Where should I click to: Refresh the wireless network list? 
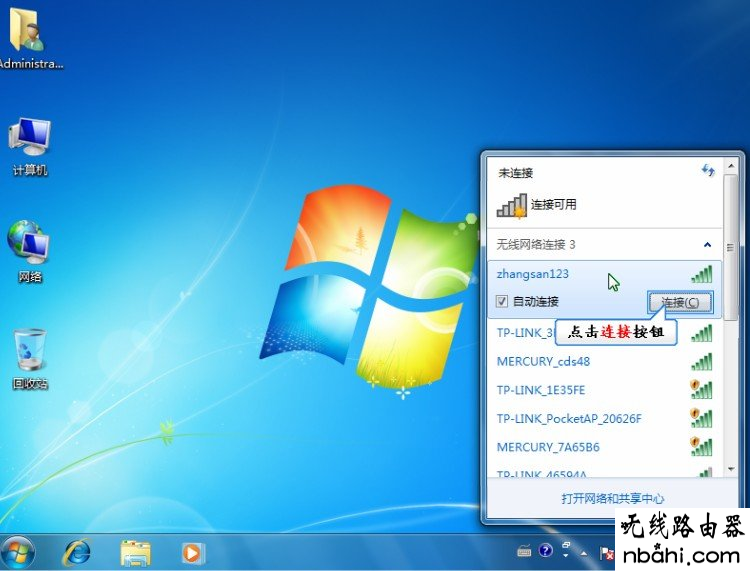(708, 170)
